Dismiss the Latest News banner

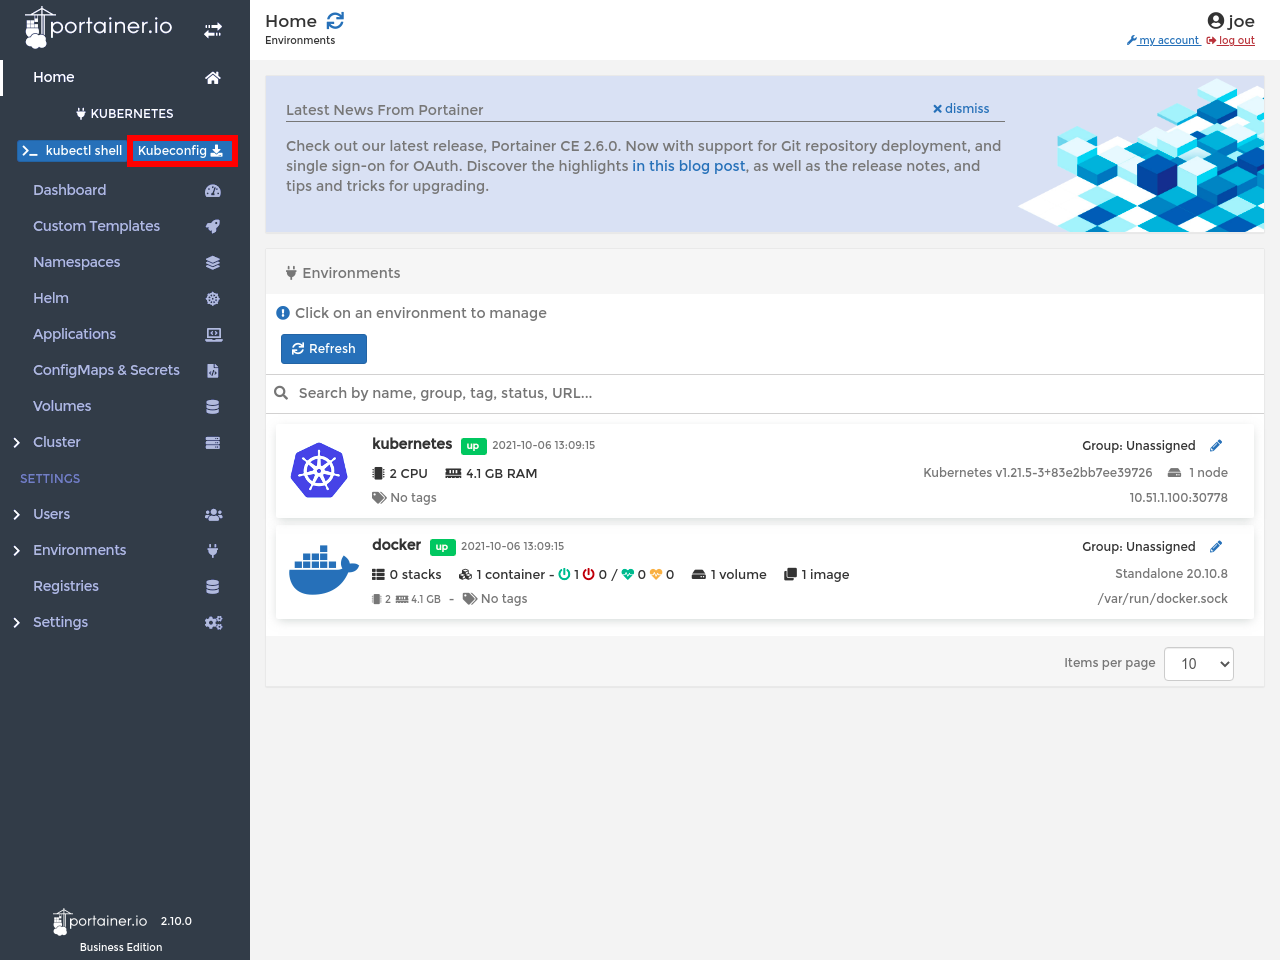click(x=961, y=109)
